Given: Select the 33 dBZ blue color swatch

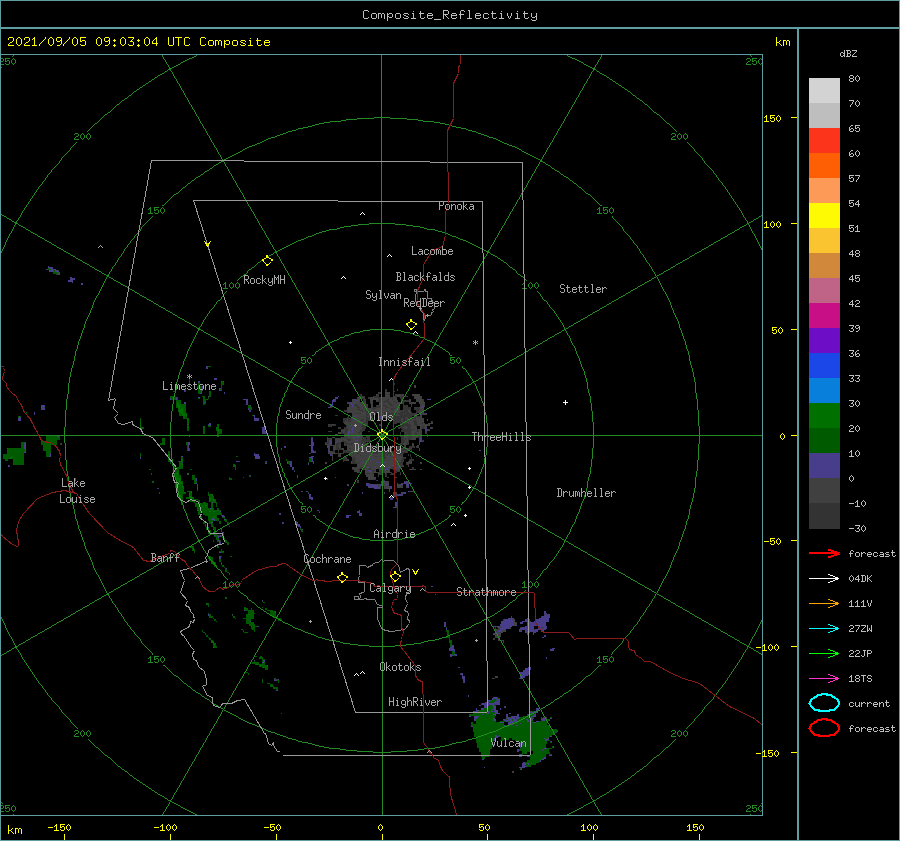Looking at the screenshot, I should click(824, 365).
